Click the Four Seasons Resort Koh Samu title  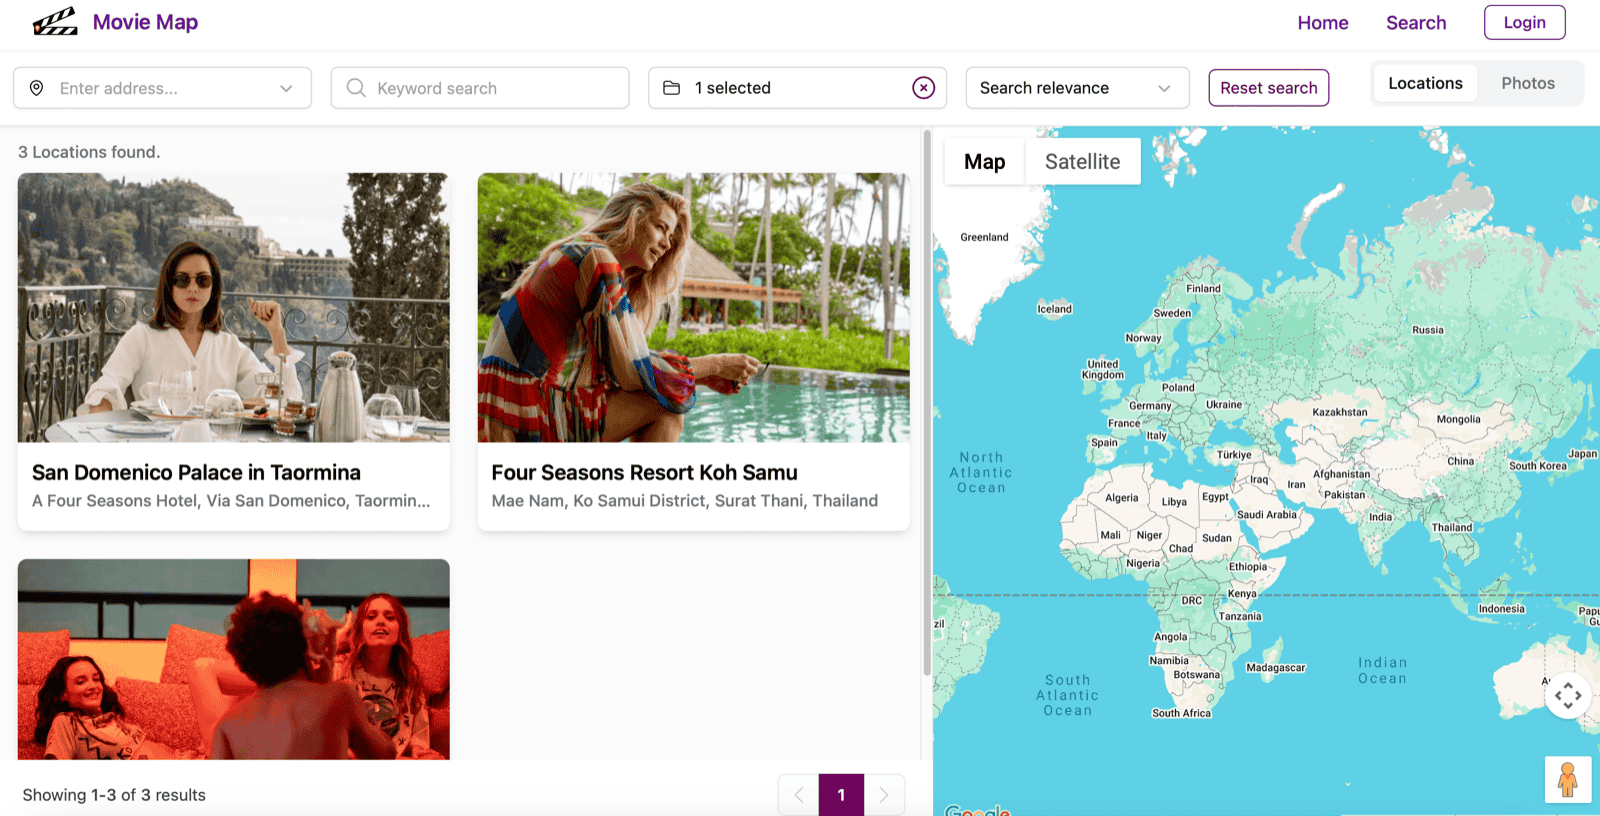(644, 472)
